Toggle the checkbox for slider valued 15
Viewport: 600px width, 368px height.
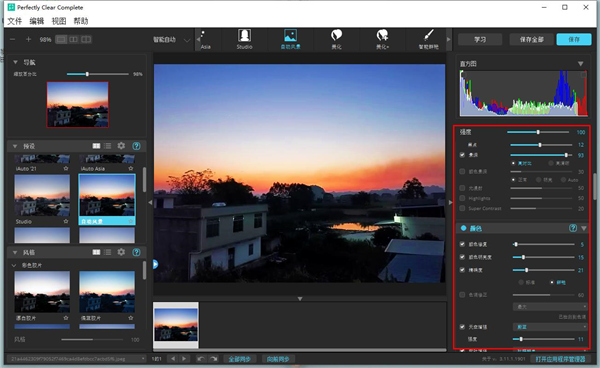click(462, 257)
